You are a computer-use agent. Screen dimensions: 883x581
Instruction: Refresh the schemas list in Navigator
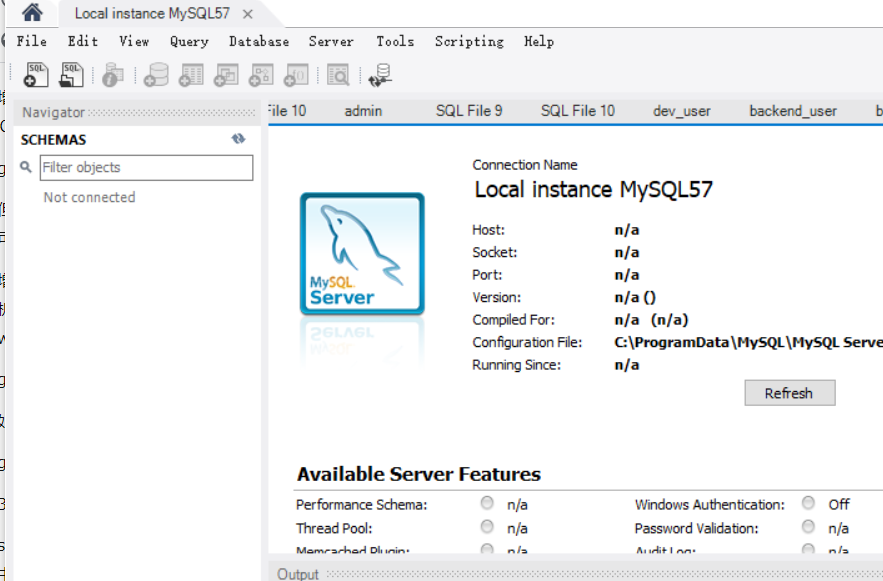point(238,139)
